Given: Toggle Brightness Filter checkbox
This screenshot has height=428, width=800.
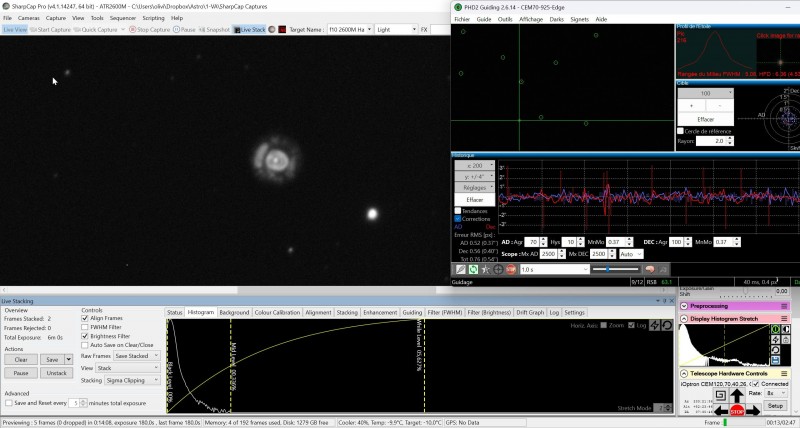Looking at the screenshot, I should tap(85, 336).
